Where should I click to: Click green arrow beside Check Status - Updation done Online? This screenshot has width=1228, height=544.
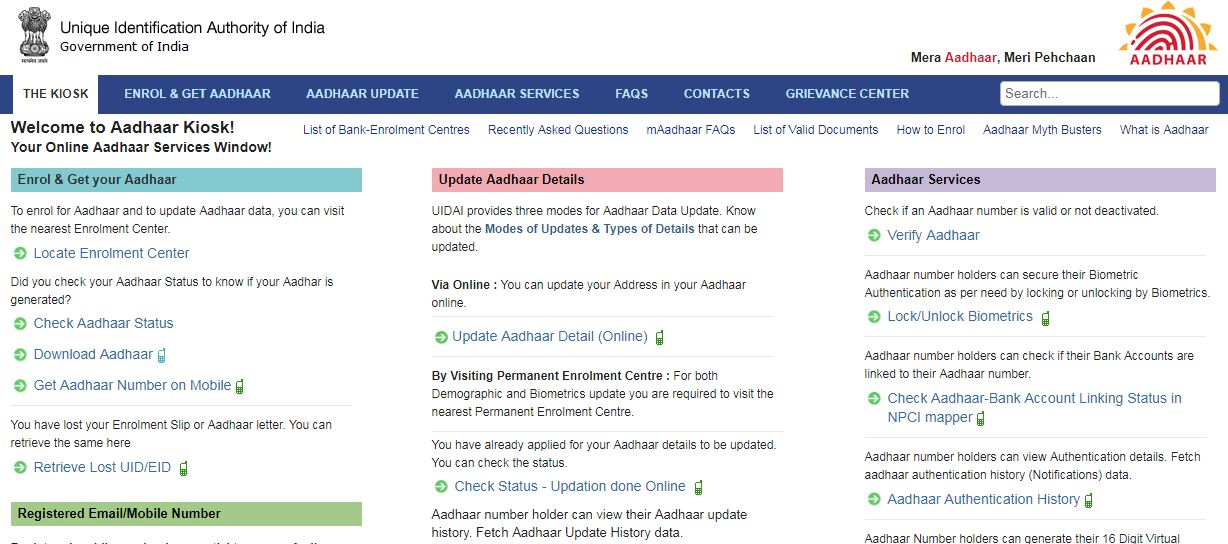pos(441,487)
